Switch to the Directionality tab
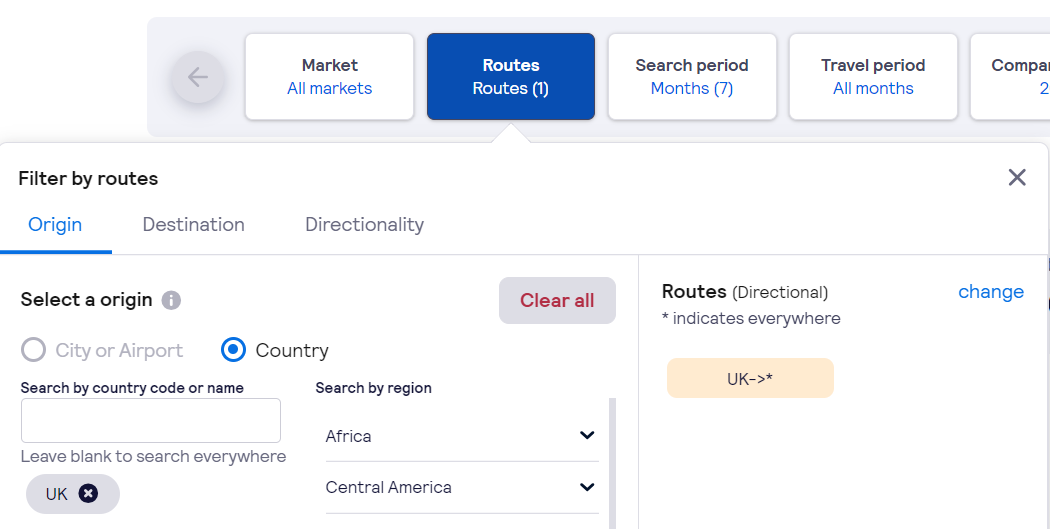The image size is (1050, 529). coord(364,224)
